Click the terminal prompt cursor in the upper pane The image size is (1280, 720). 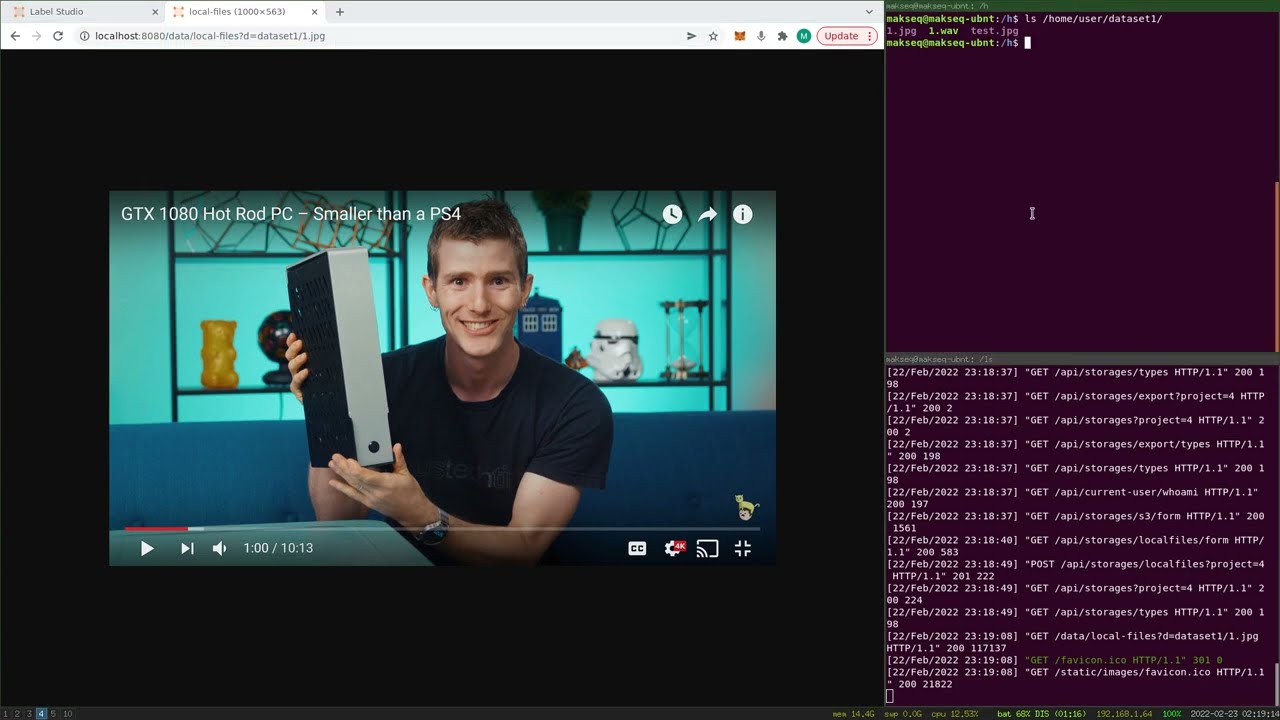point(1027,43)
